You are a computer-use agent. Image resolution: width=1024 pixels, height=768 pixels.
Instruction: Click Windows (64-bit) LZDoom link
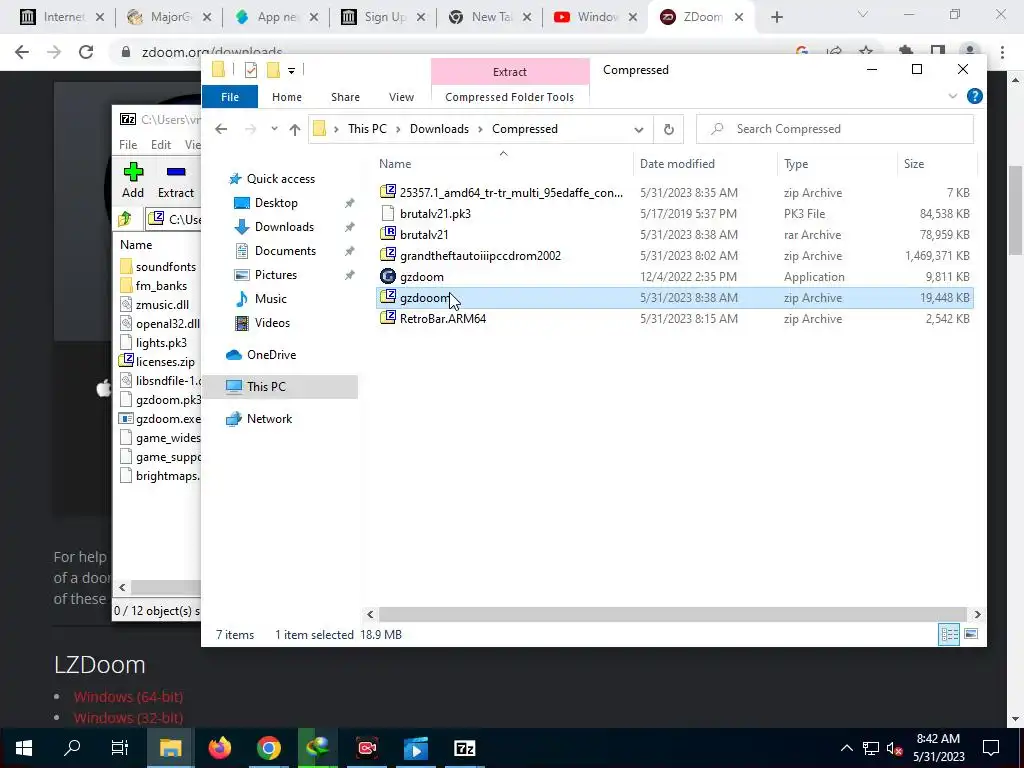click(128, 697)
